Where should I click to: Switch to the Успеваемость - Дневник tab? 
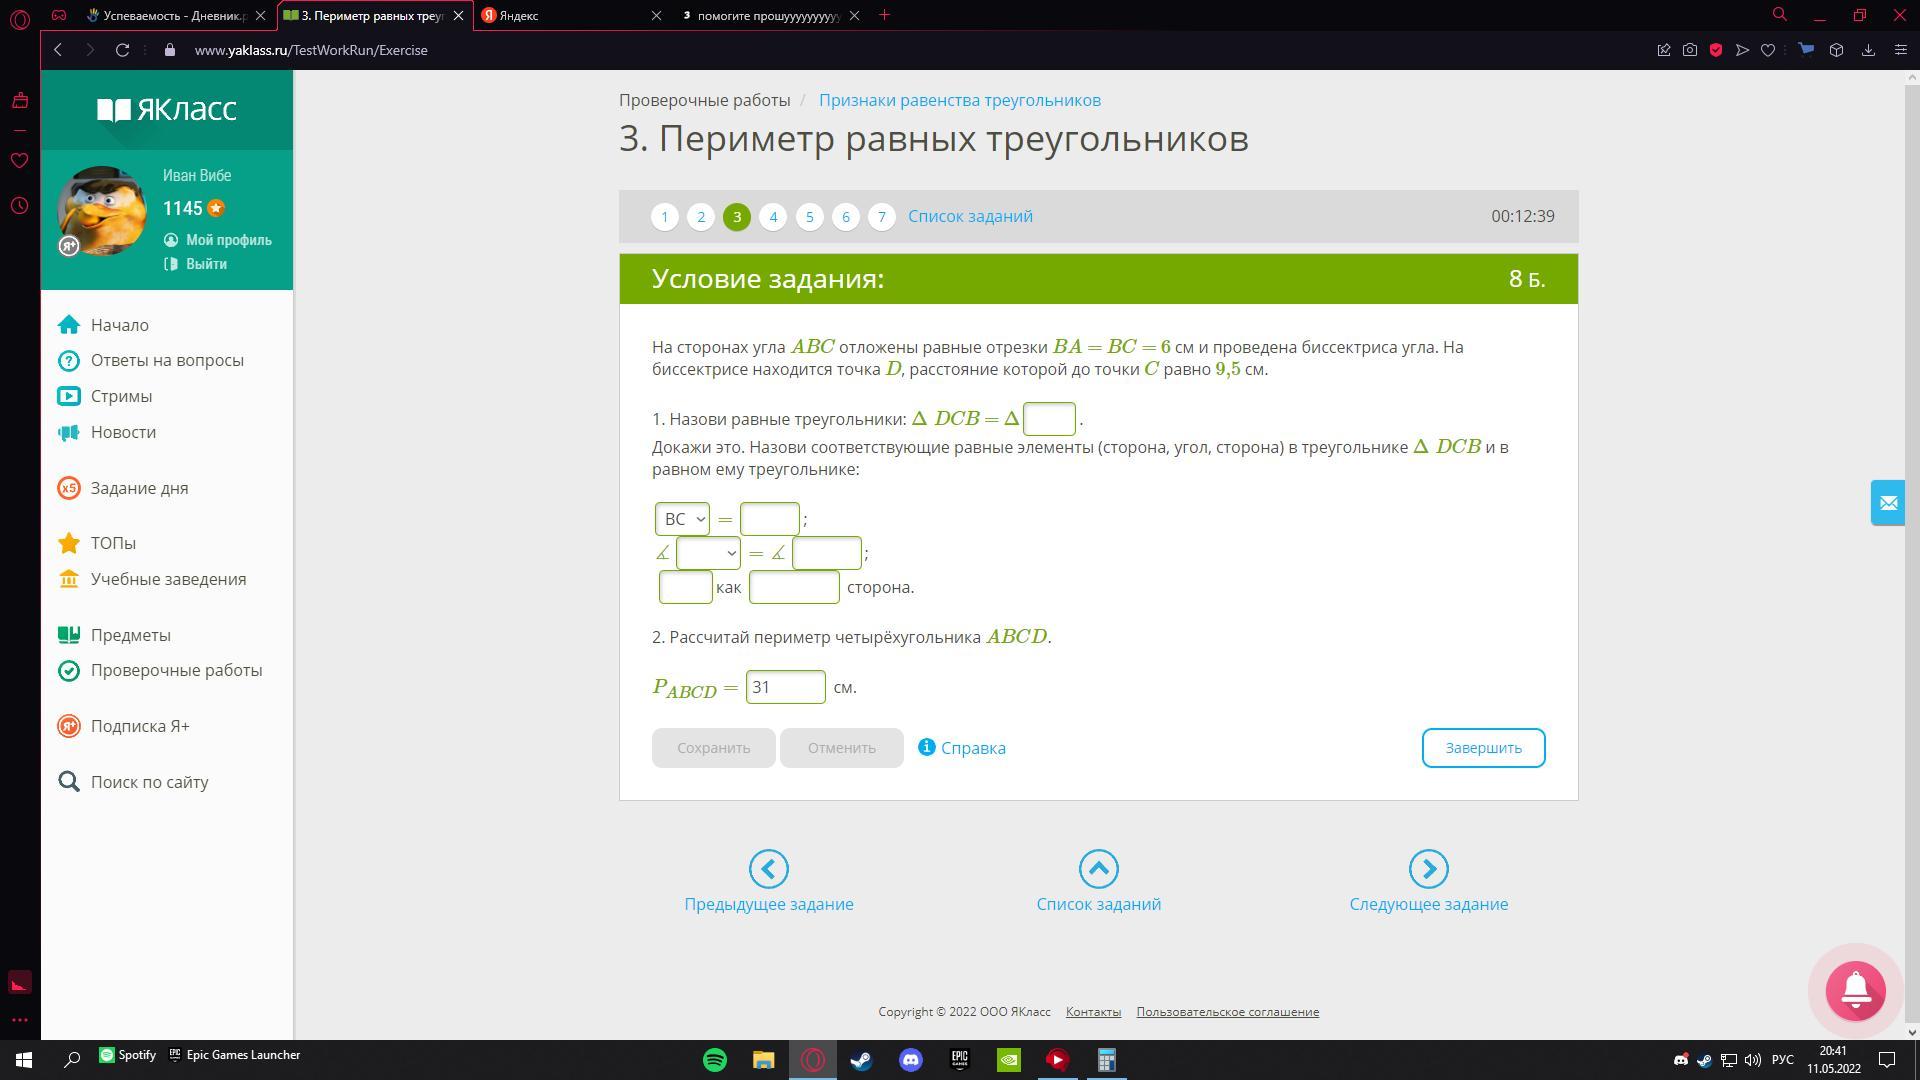[x=170, y=15]
